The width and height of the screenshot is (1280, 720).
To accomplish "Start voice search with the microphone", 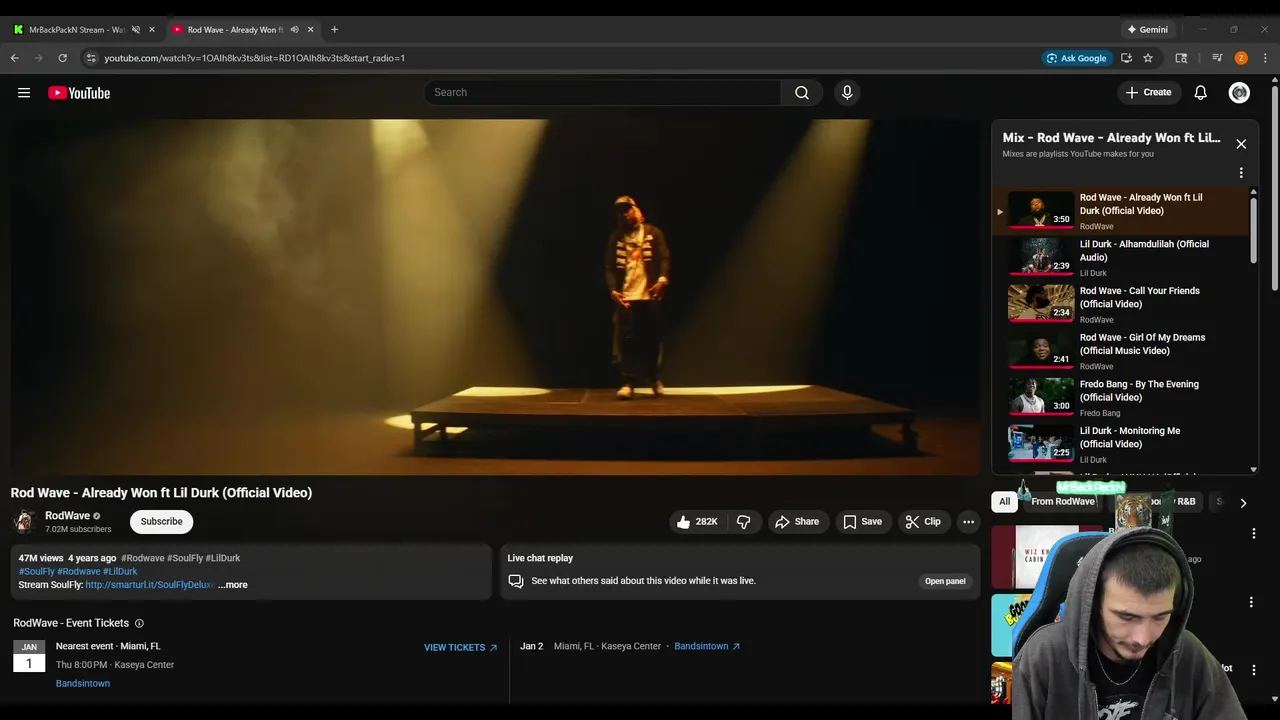I will coord(847,93).
